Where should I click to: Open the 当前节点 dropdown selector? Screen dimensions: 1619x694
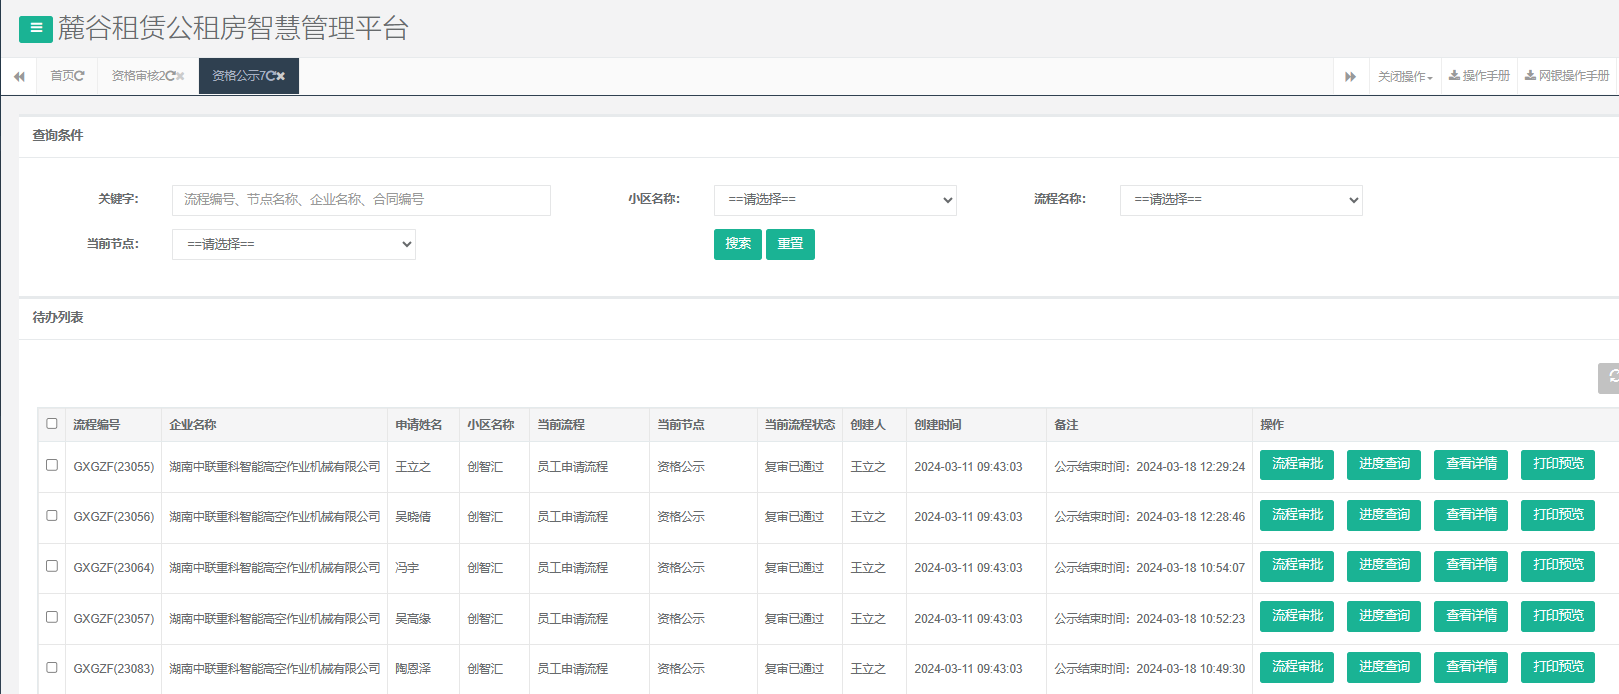point(293,244)
